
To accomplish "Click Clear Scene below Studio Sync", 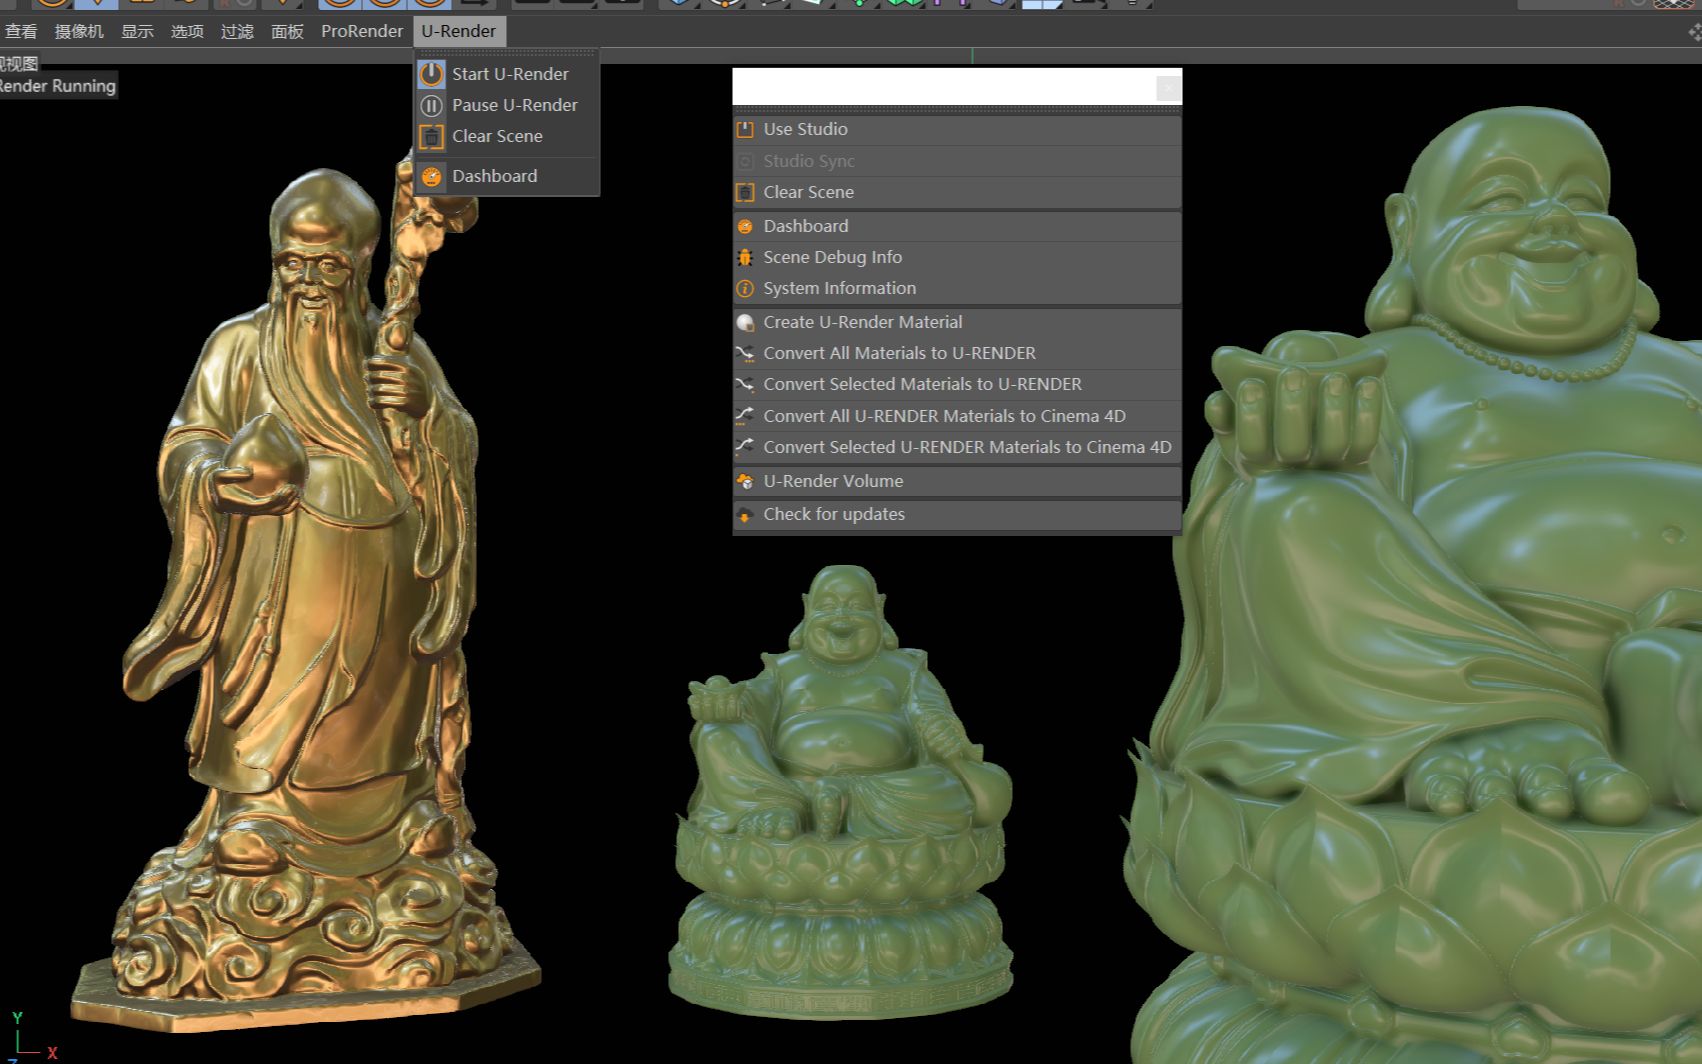I will tap(957, 192).
